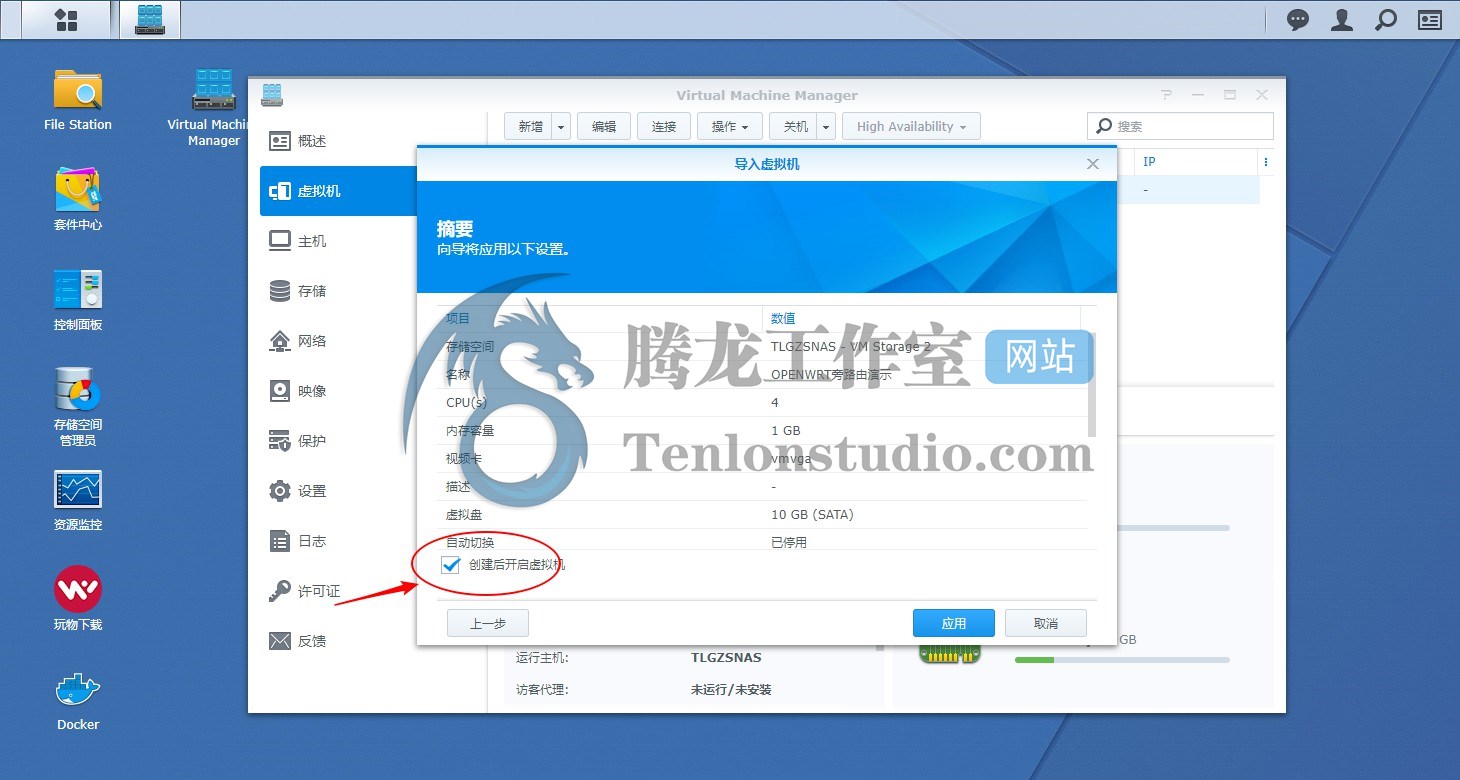Open the notifications chat bubble icon
Viewport: 1460px width, 780px height.
tap(1298, 19)
